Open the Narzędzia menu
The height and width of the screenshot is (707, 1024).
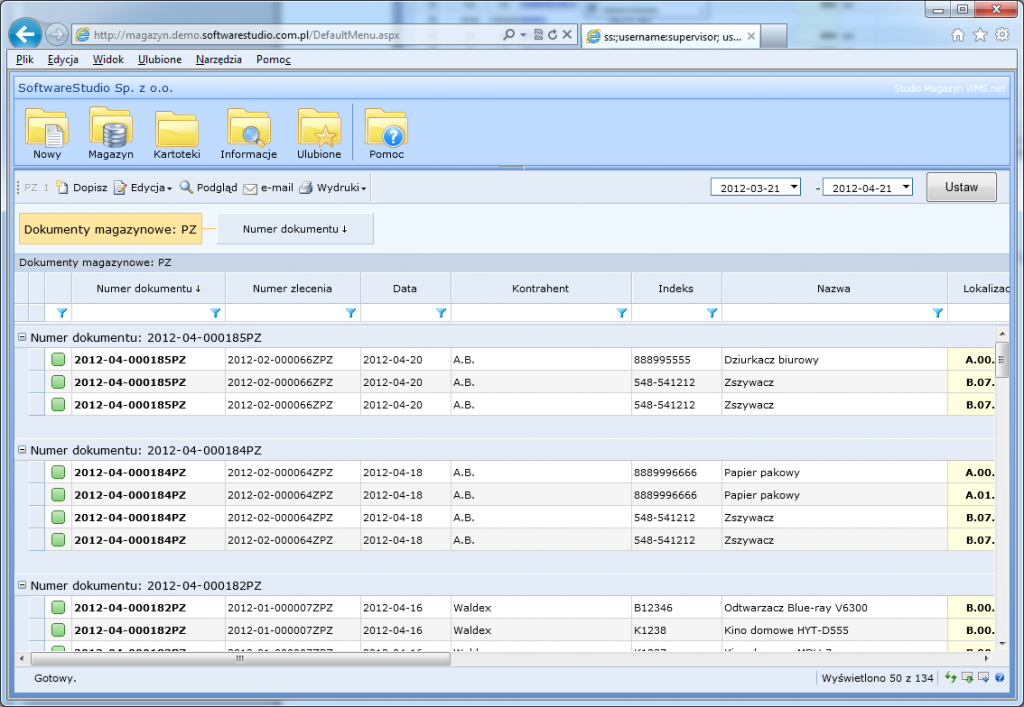click(218, 60)
